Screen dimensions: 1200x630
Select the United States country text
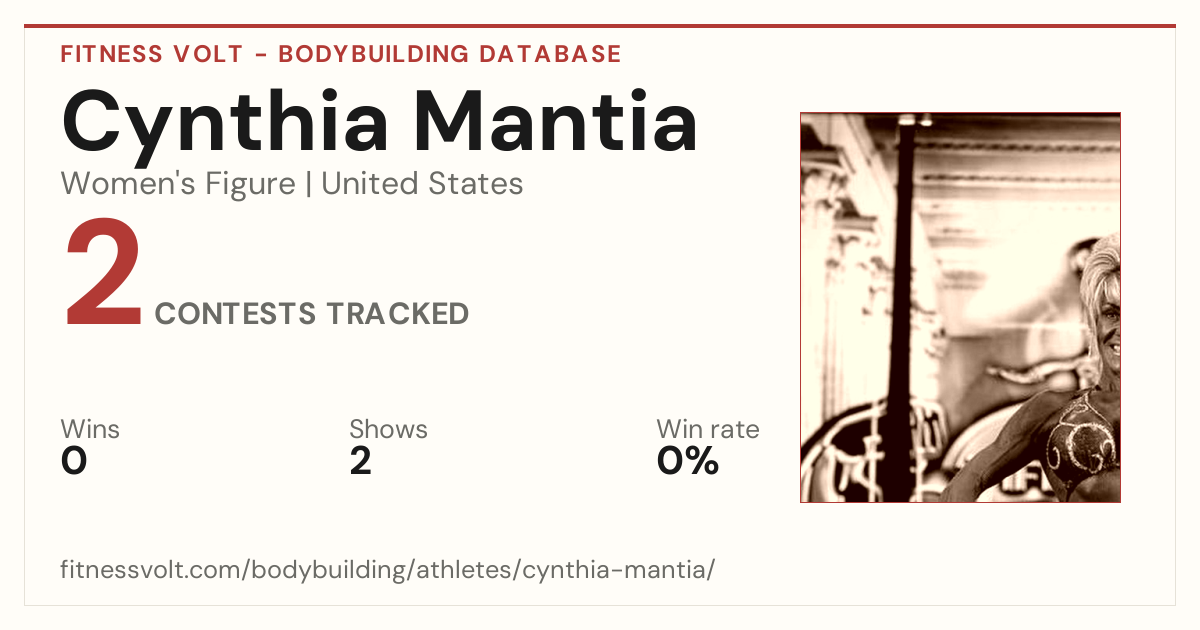(422, 184)
